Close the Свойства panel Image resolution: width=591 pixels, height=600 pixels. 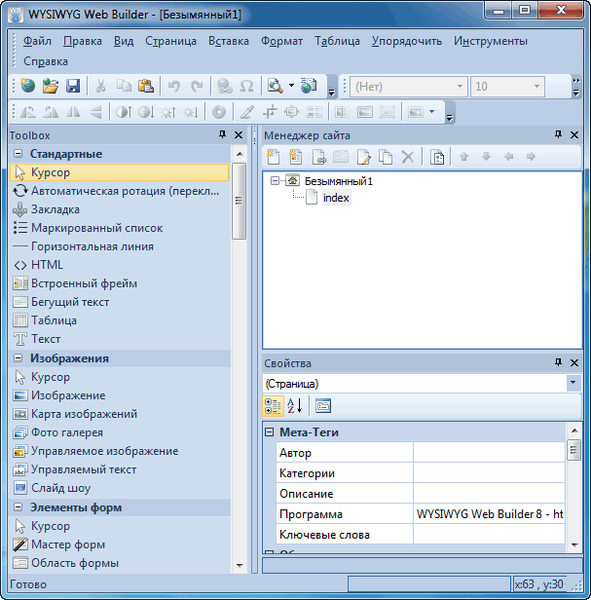[x=574, y=363]
